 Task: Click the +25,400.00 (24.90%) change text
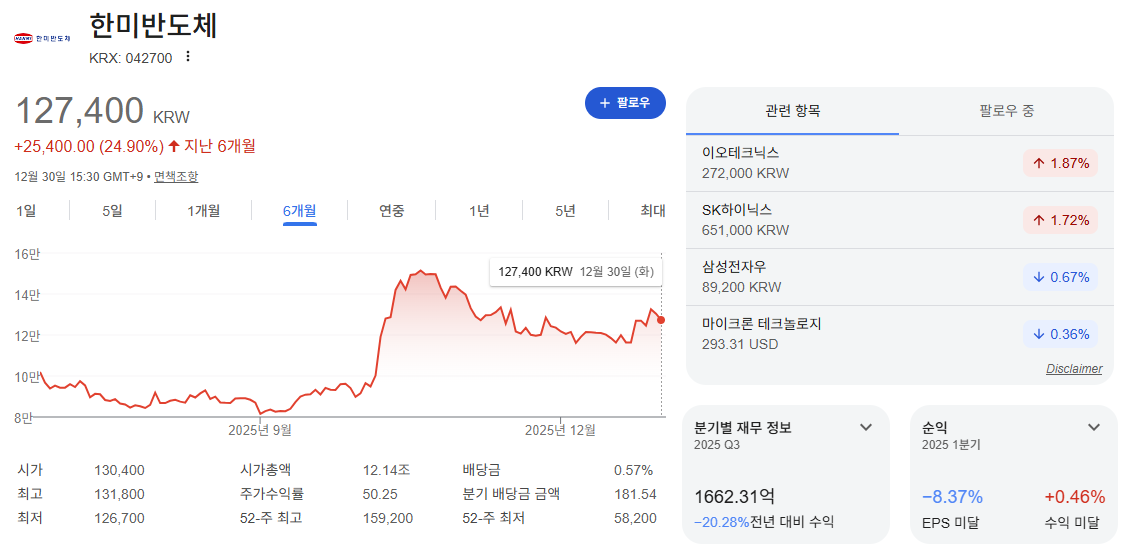pos(89,147)
